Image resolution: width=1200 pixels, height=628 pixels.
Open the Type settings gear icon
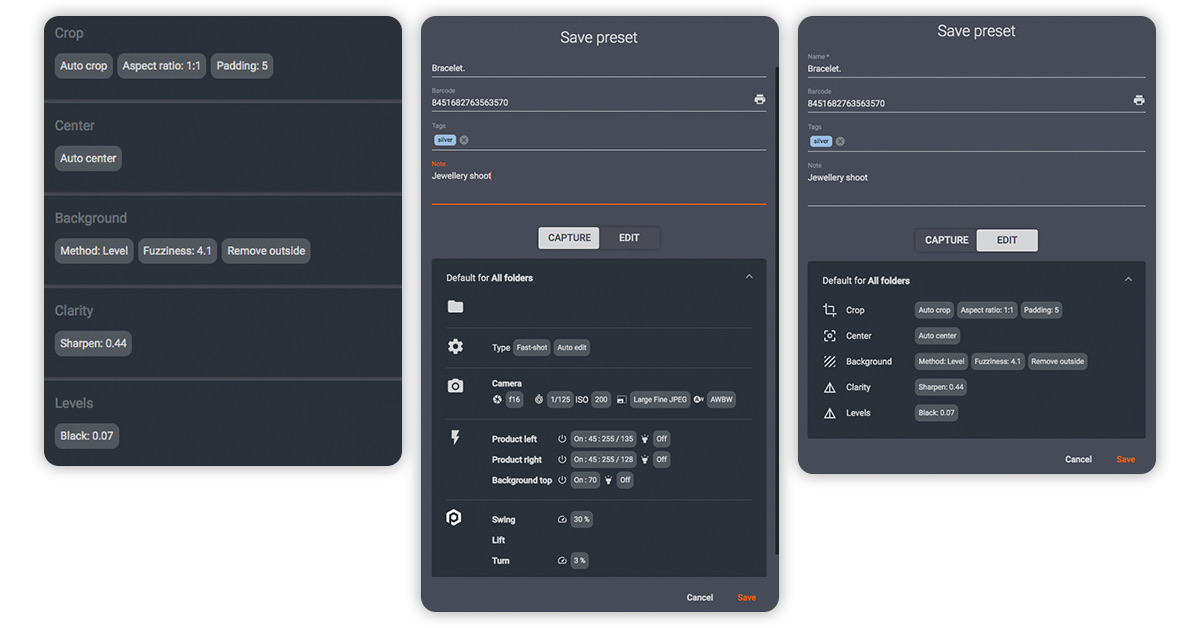pyautogui.click(x=456, y=347)
